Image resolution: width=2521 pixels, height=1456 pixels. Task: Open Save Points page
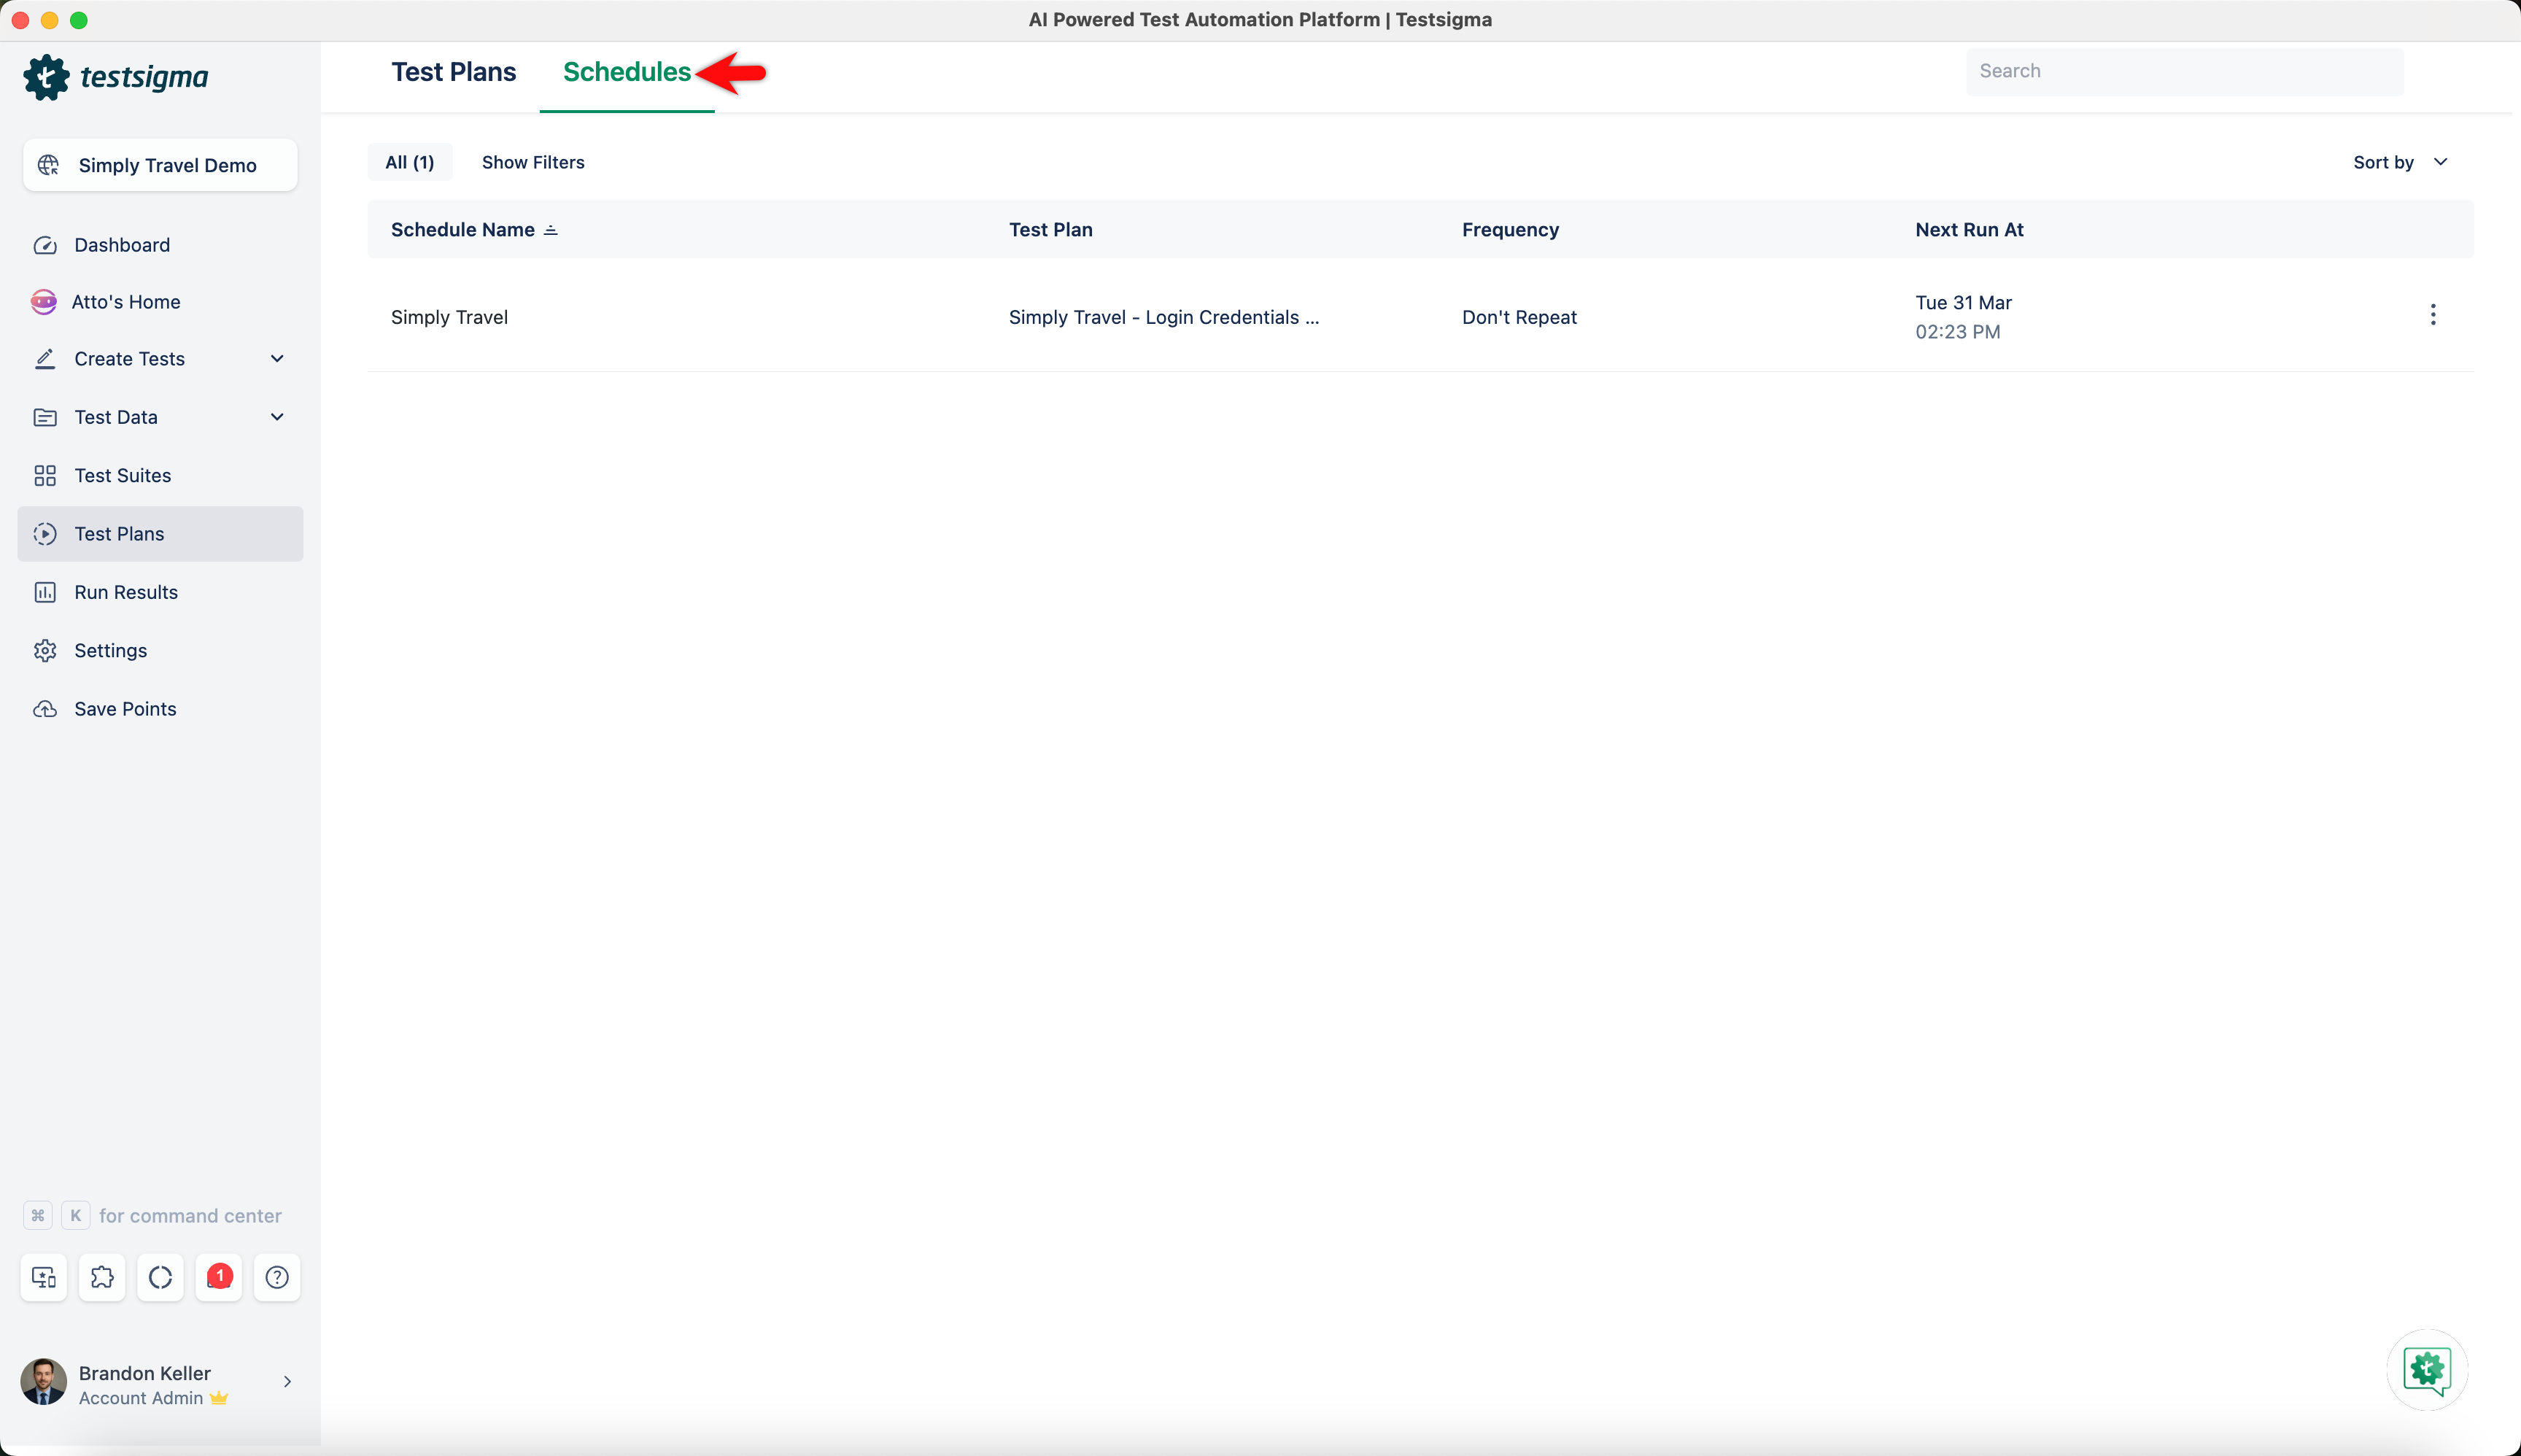pos(125,709)
